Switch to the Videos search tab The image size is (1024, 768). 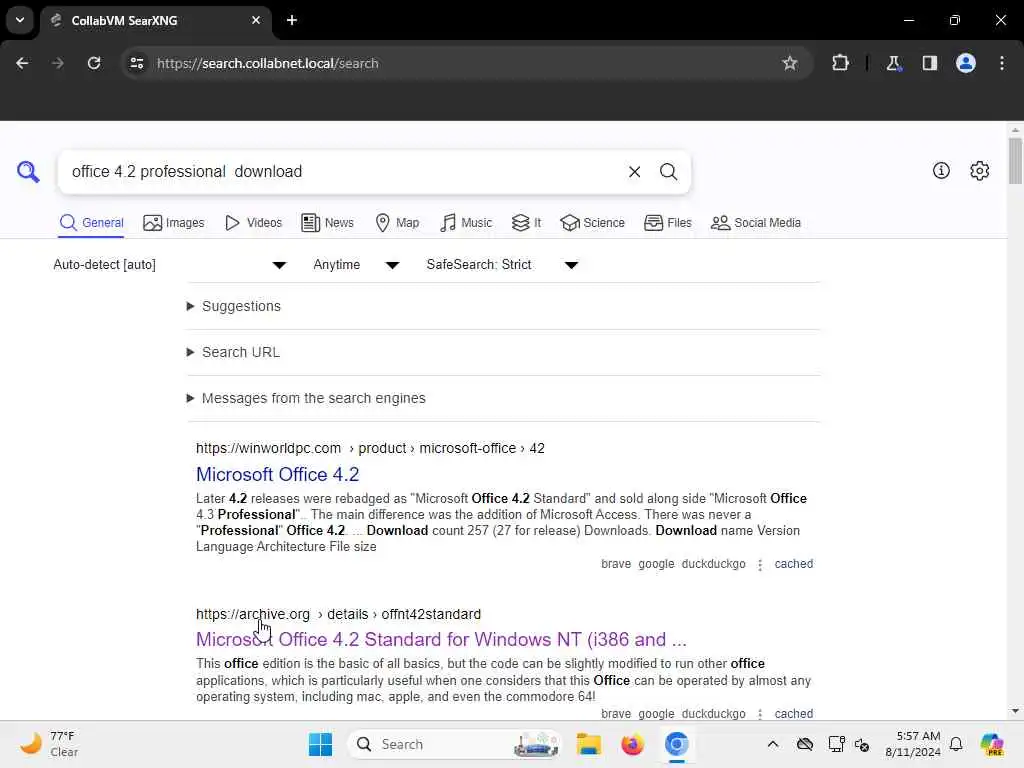tap(253, 223)
